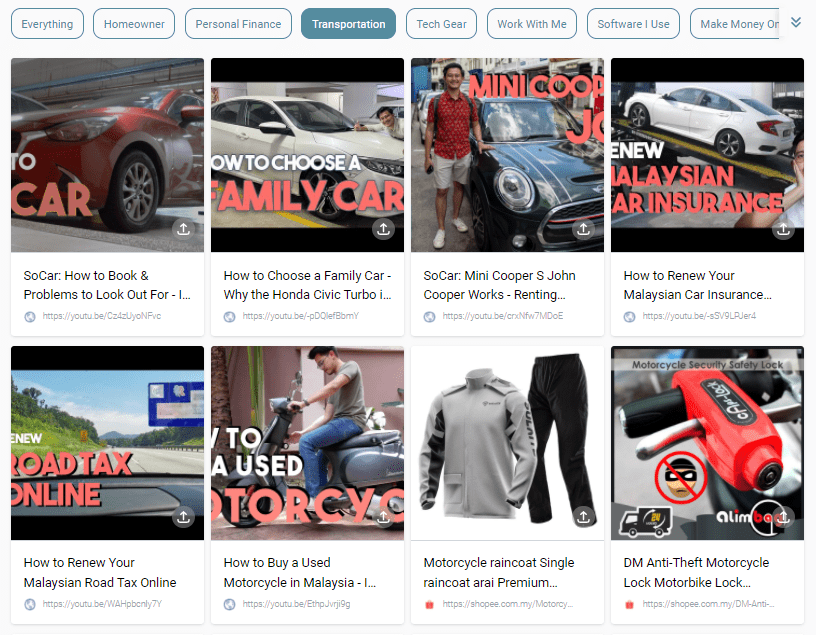
Task: Open the shopee.com.my/Motorcy... link
Action: 507,604
